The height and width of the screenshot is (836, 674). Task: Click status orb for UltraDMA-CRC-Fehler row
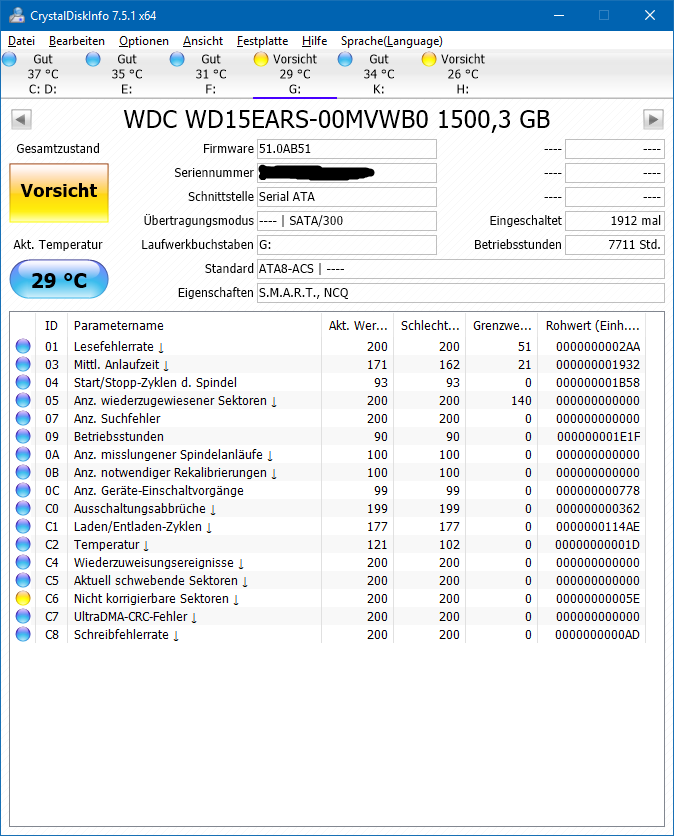tap(23, 616)
